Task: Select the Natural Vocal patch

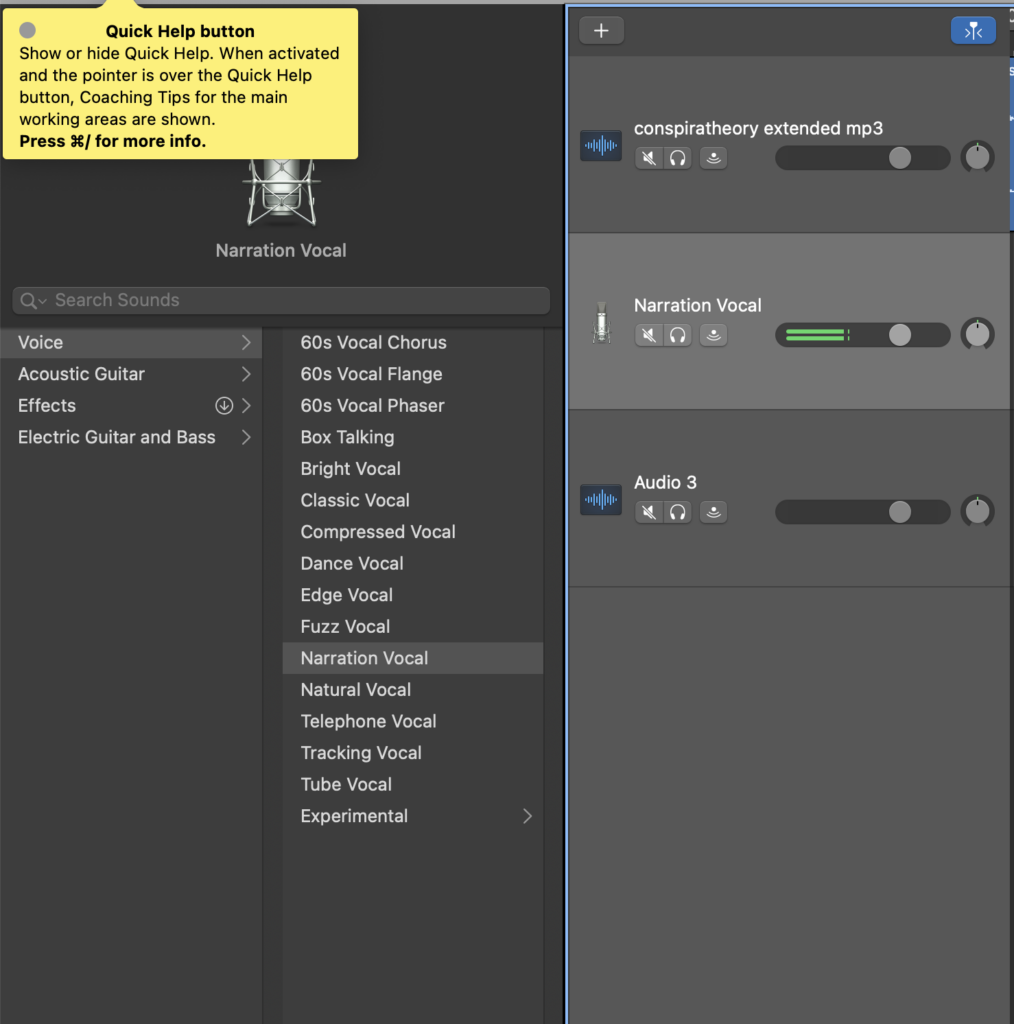Action: (413, 690)
